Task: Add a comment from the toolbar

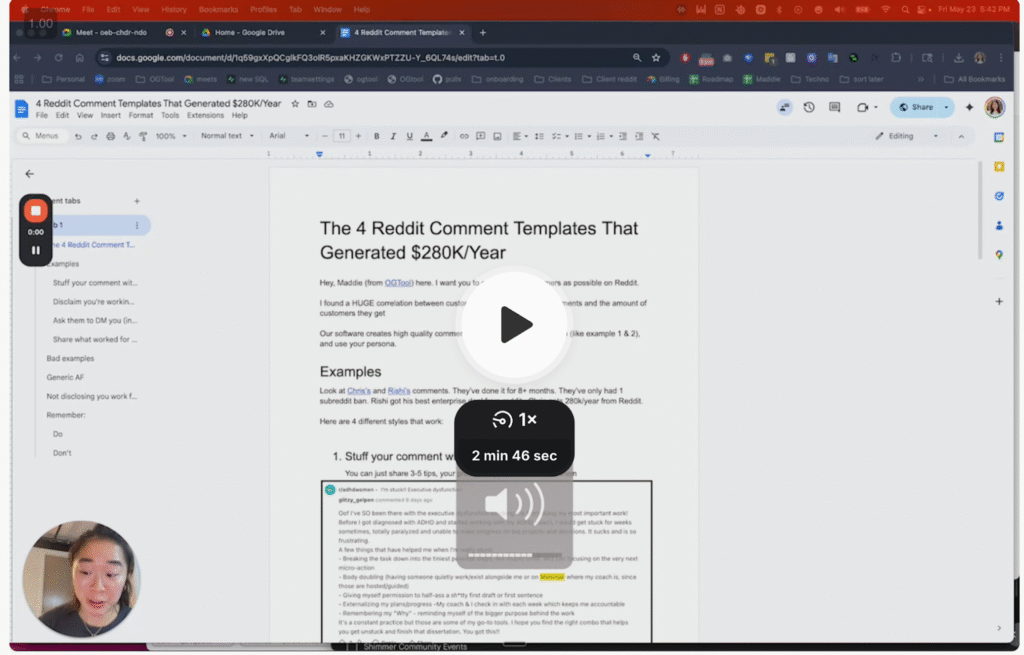Action: [x=481, y=136]
